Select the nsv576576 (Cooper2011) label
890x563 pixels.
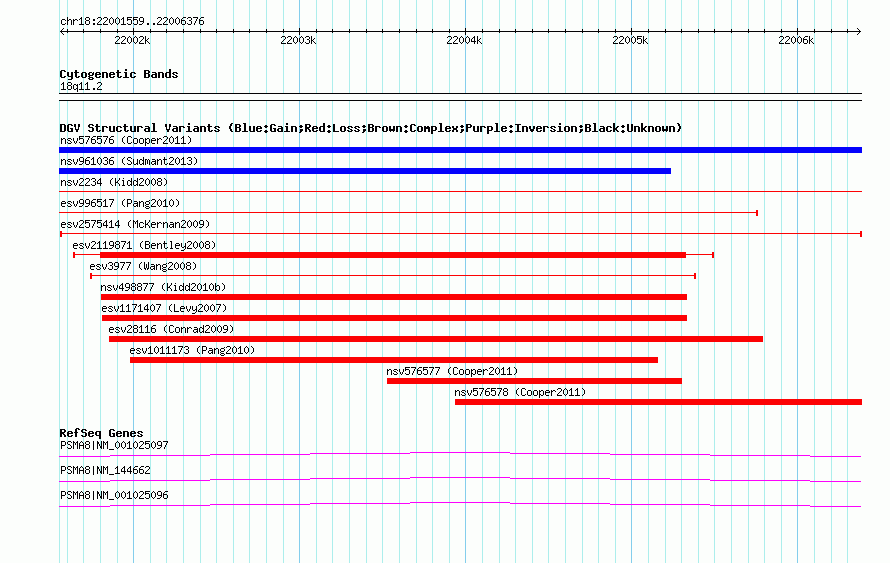pos(126,140)
